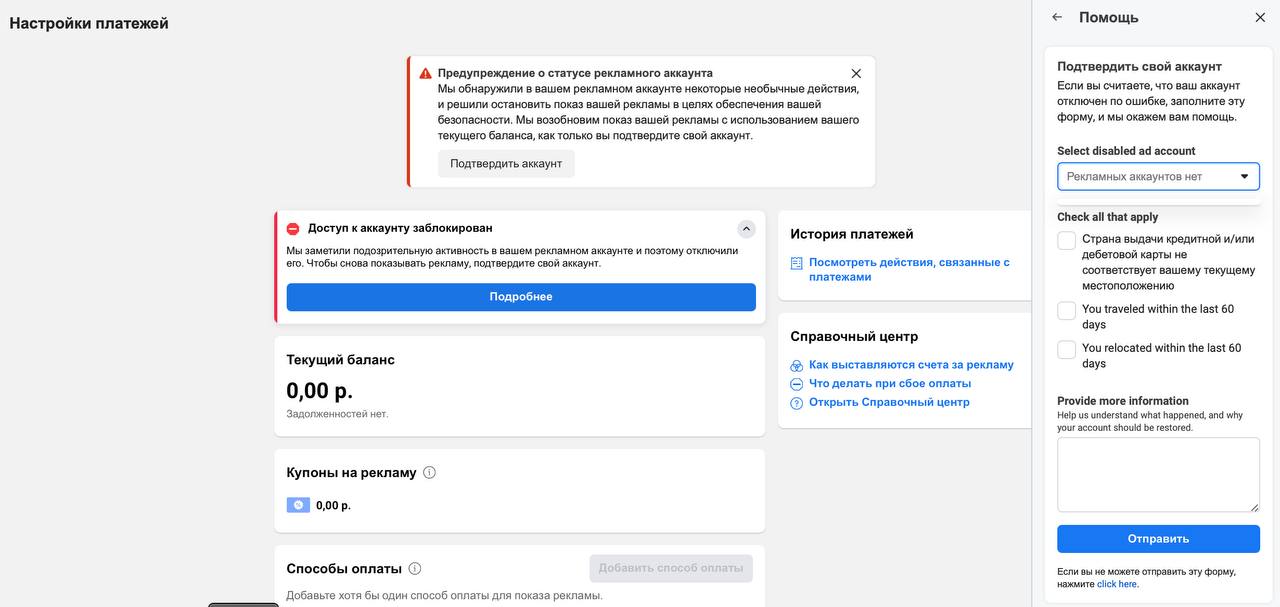Check 'You relocated within the last 60 days'

(x=1067, y=349)
